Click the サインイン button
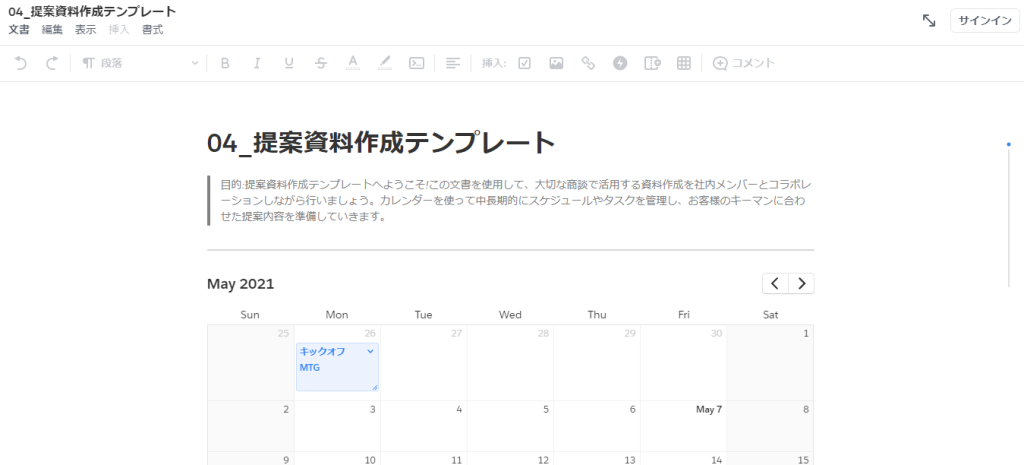 [984, 21]
